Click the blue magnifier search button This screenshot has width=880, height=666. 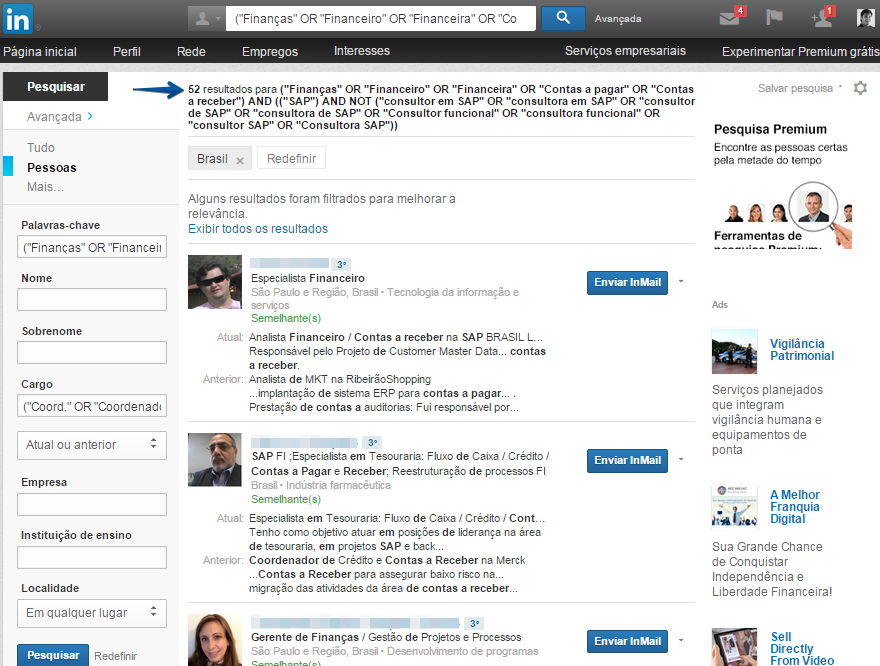click(563, 18)
